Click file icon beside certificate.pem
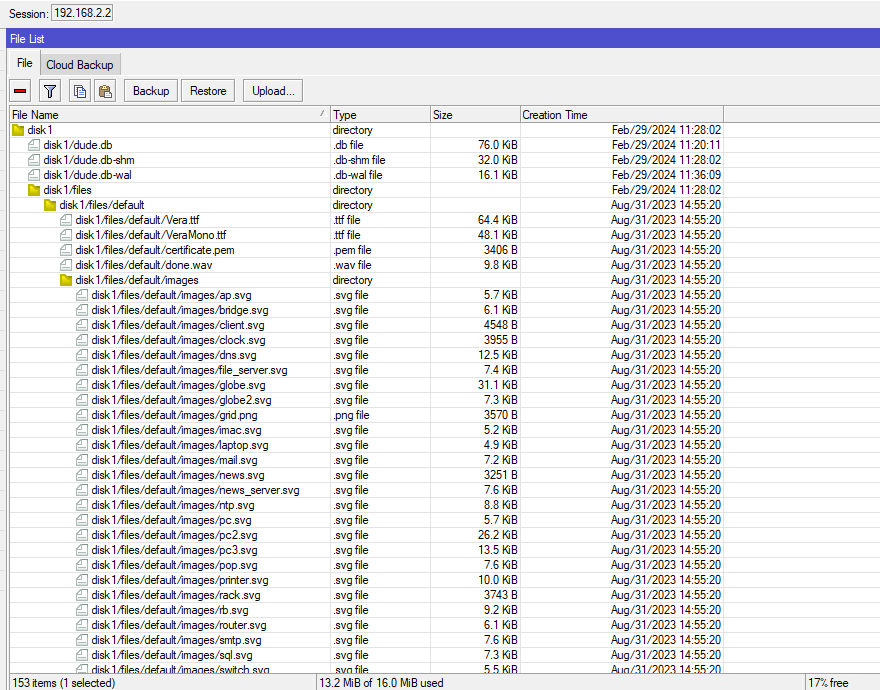The image size is (880, 690). (66, 250)
